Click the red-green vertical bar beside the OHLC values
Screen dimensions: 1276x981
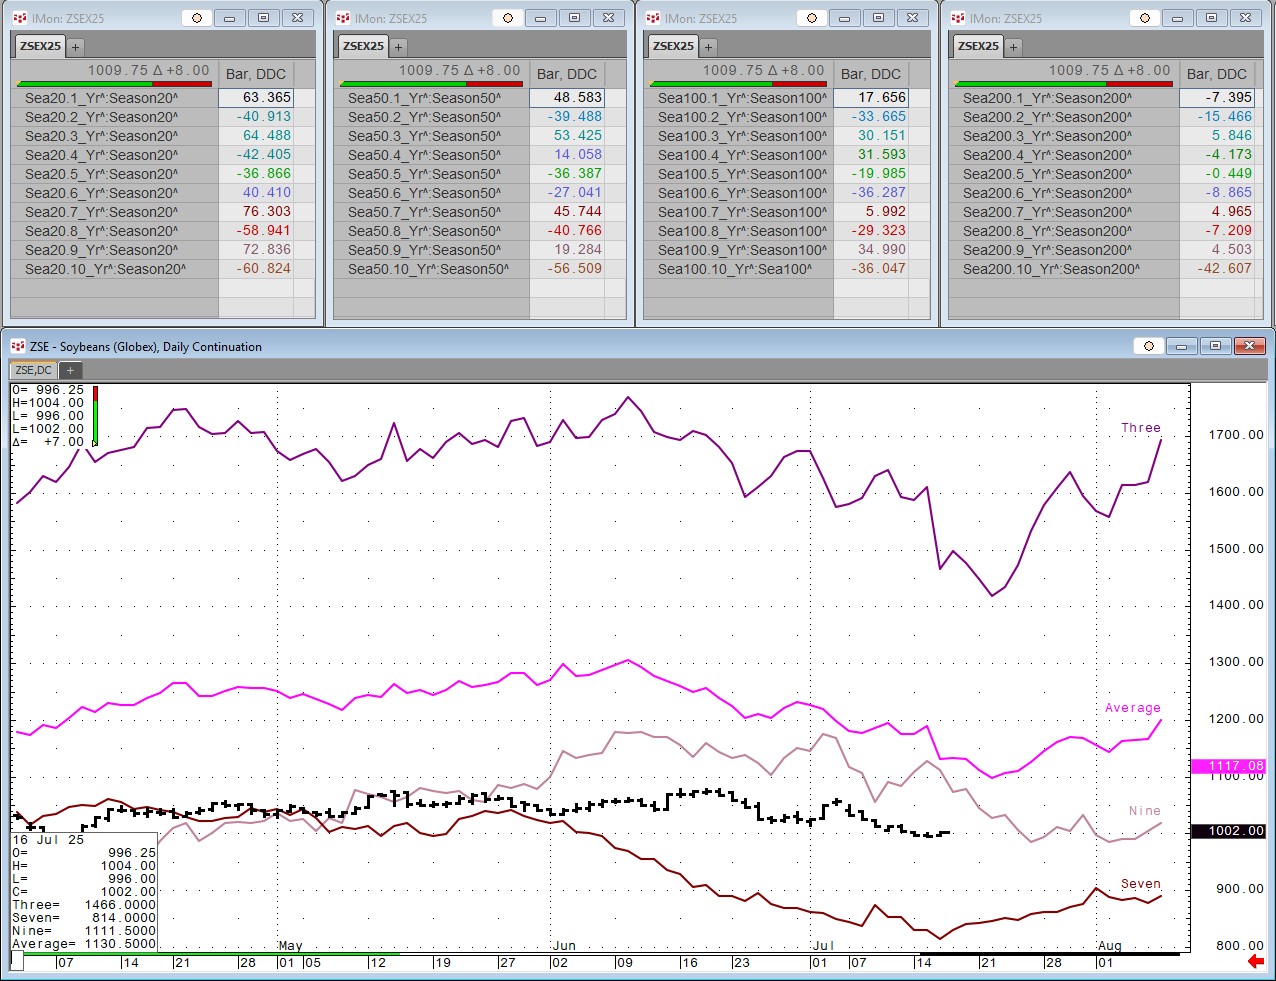(x=95, y=415)
